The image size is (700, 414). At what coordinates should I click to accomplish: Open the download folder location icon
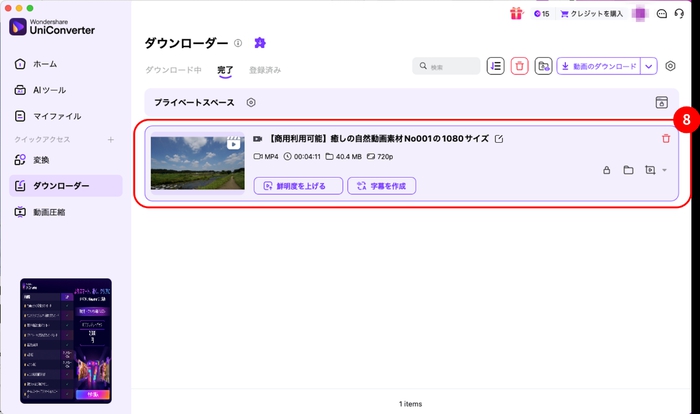click(543, 66)
